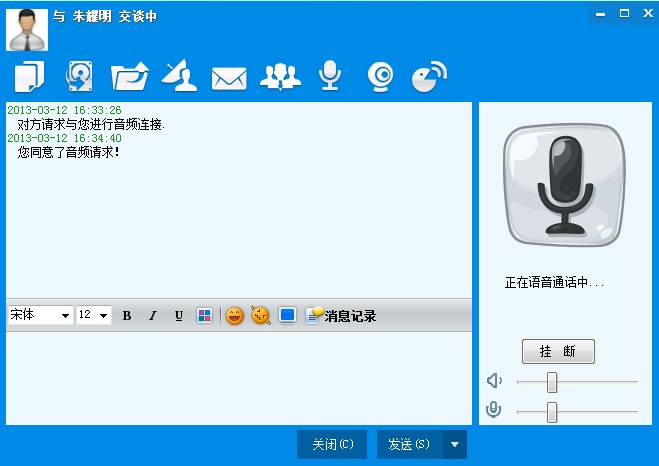Click the blue screen capture icon
The width and height of the screenshot is (659, 466).
pos(287,316)
